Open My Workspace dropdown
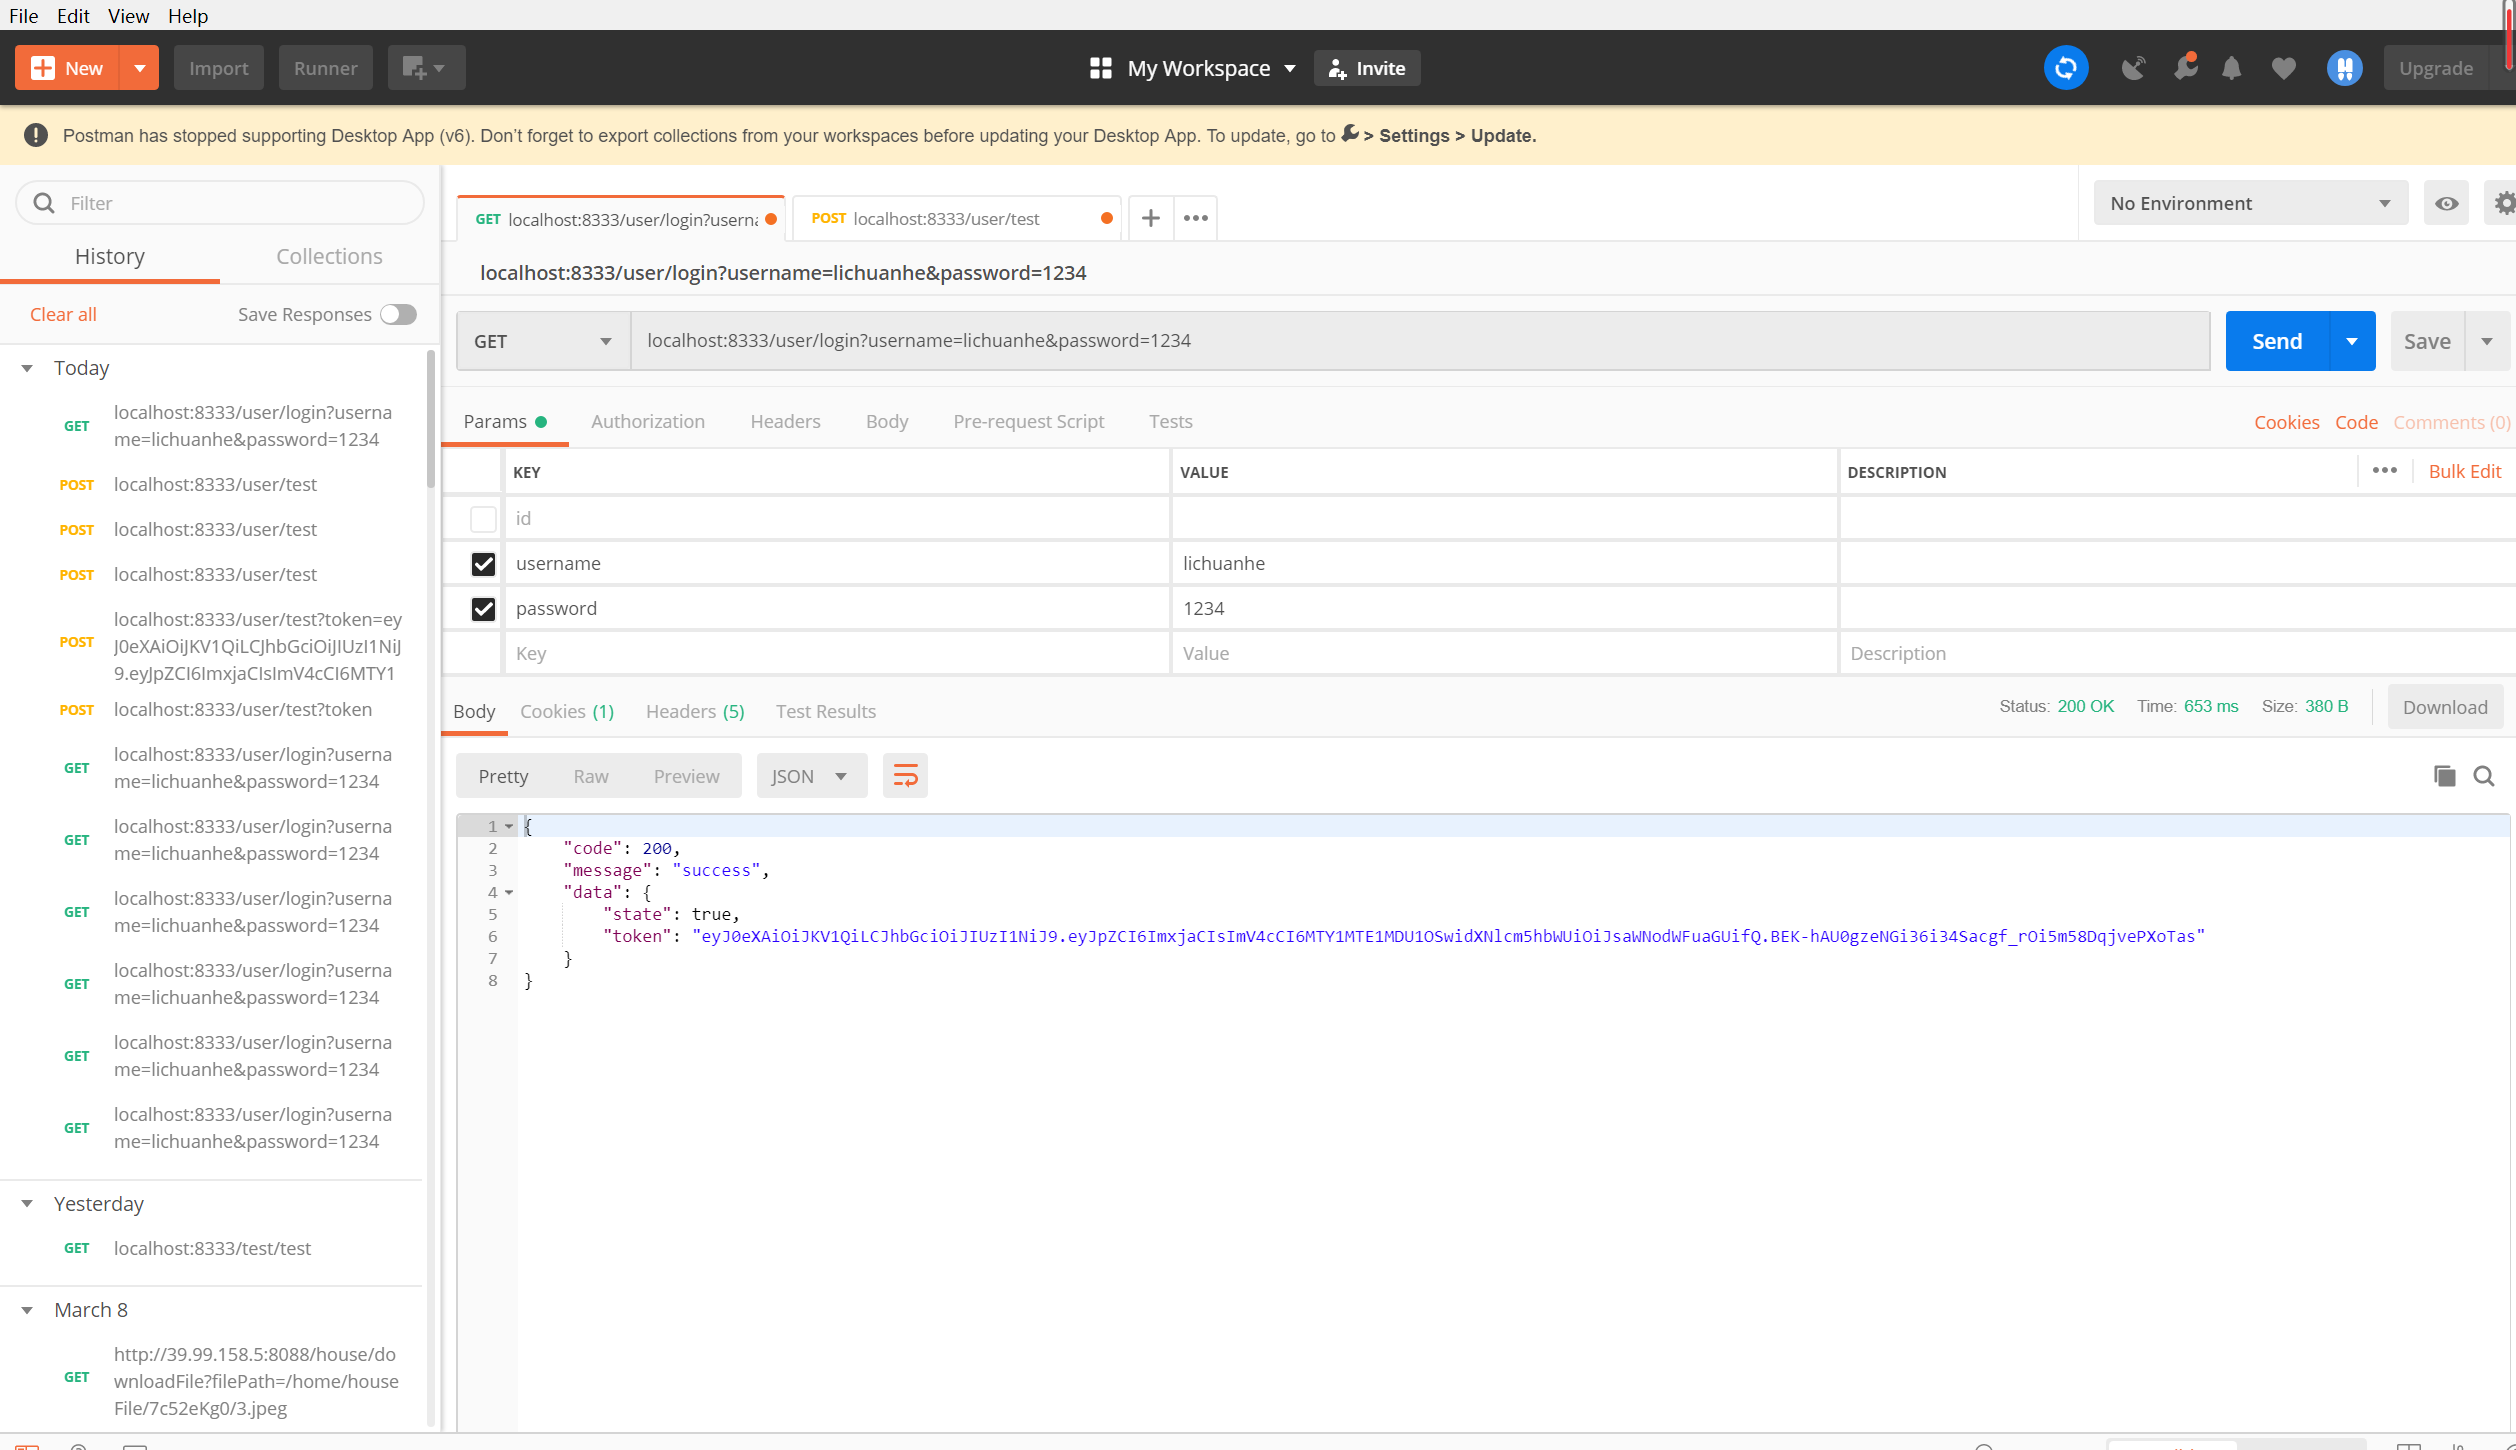2516x1450 pixels. 1192,68
